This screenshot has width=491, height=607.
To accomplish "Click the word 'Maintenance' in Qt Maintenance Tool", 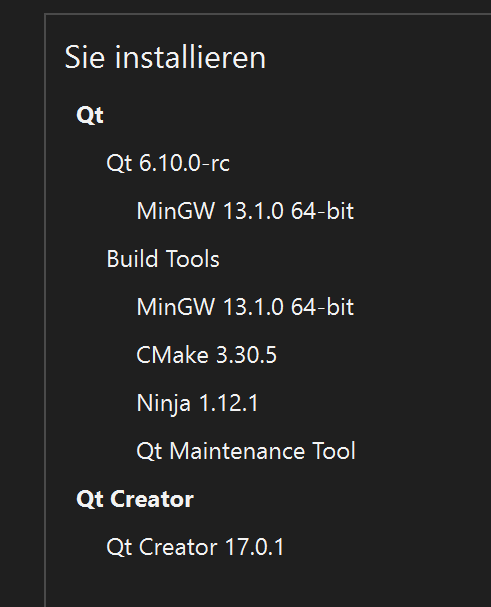I will click(237, 451).
